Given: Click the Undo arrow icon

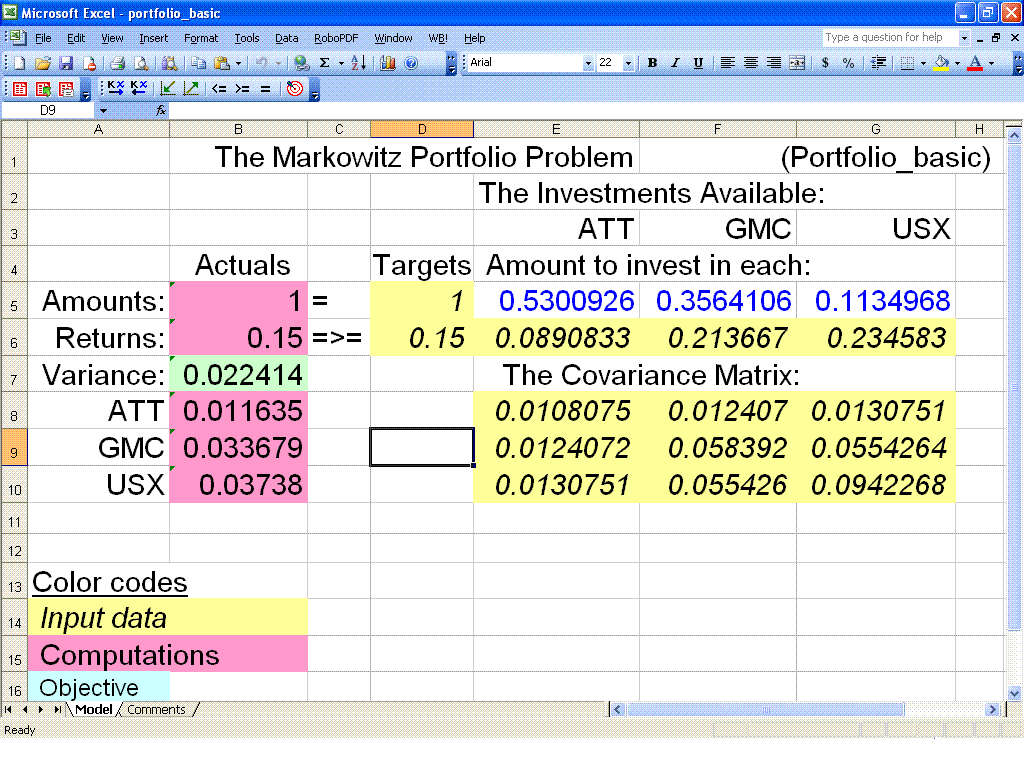Looking at the screenshot, I should [x=261, y=63].
